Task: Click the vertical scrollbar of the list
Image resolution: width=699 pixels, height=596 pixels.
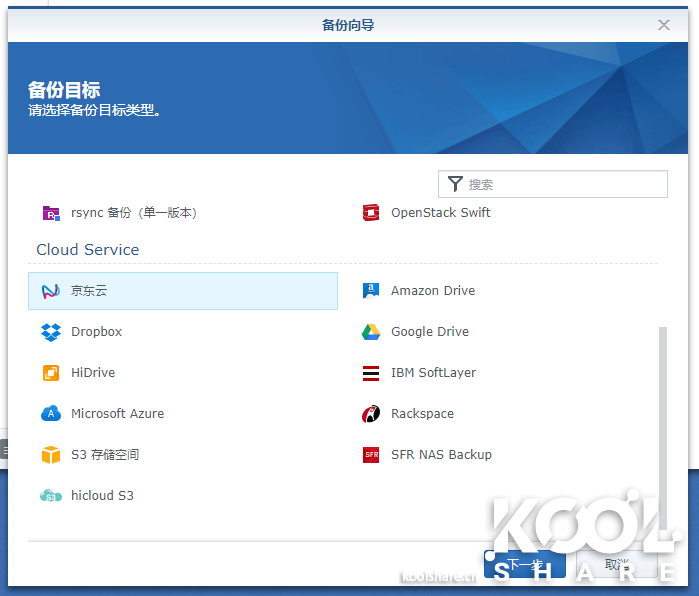Action: tap(659, 400)
